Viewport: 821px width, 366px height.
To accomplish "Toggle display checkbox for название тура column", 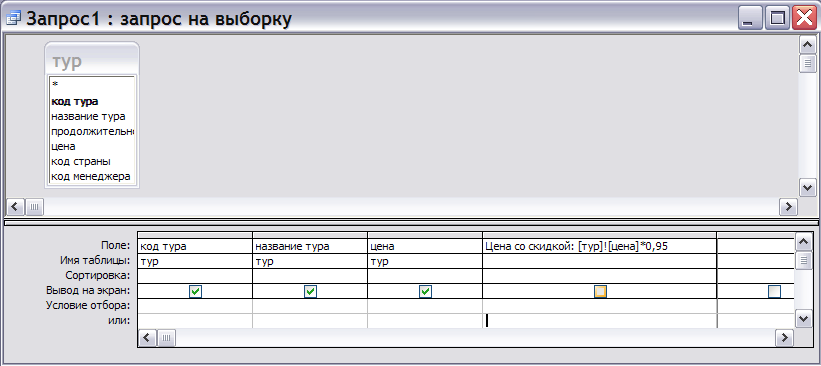I will point(310,291).
